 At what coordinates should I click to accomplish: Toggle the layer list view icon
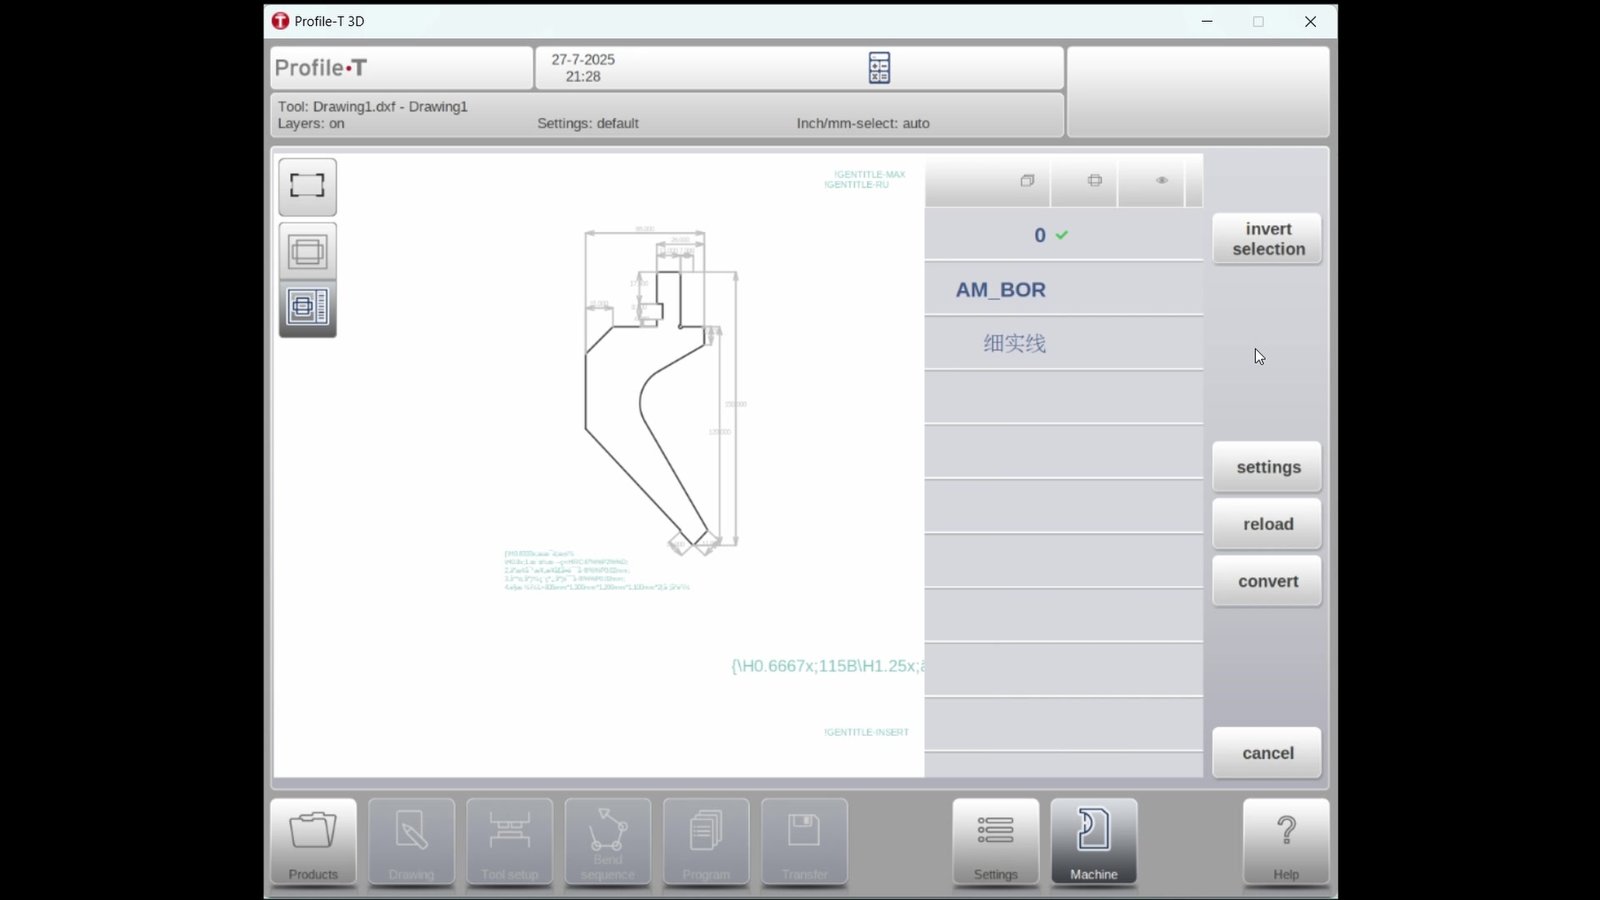[307, 307]
